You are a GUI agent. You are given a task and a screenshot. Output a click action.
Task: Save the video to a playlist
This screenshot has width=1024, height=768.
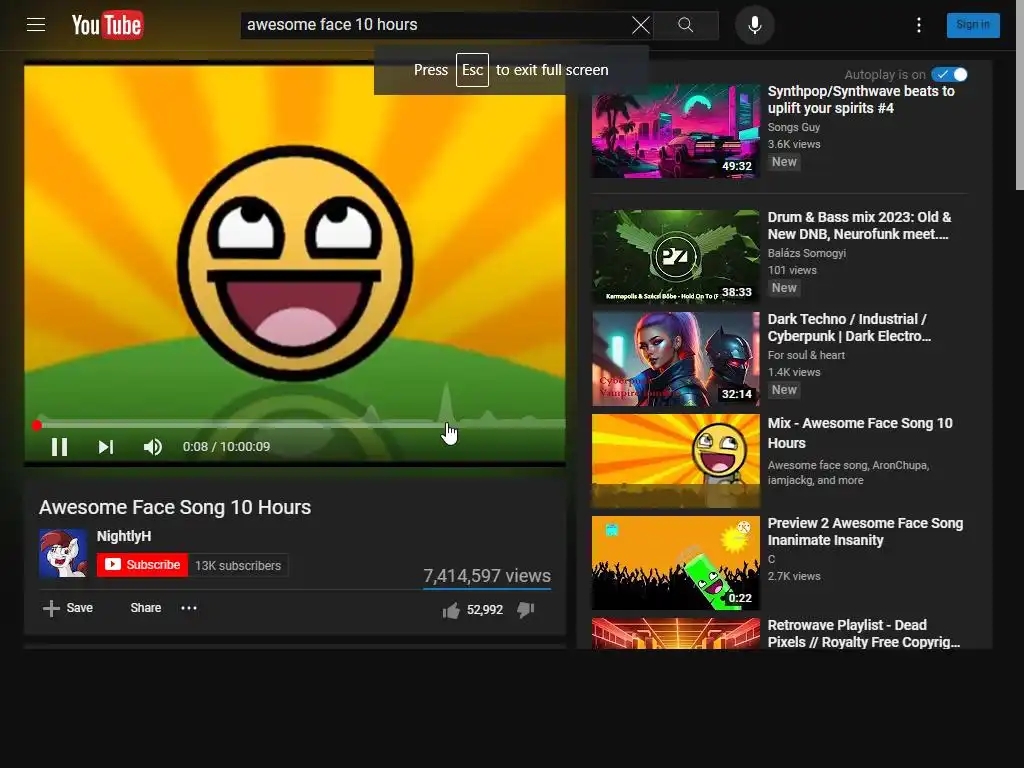point(68,608)
